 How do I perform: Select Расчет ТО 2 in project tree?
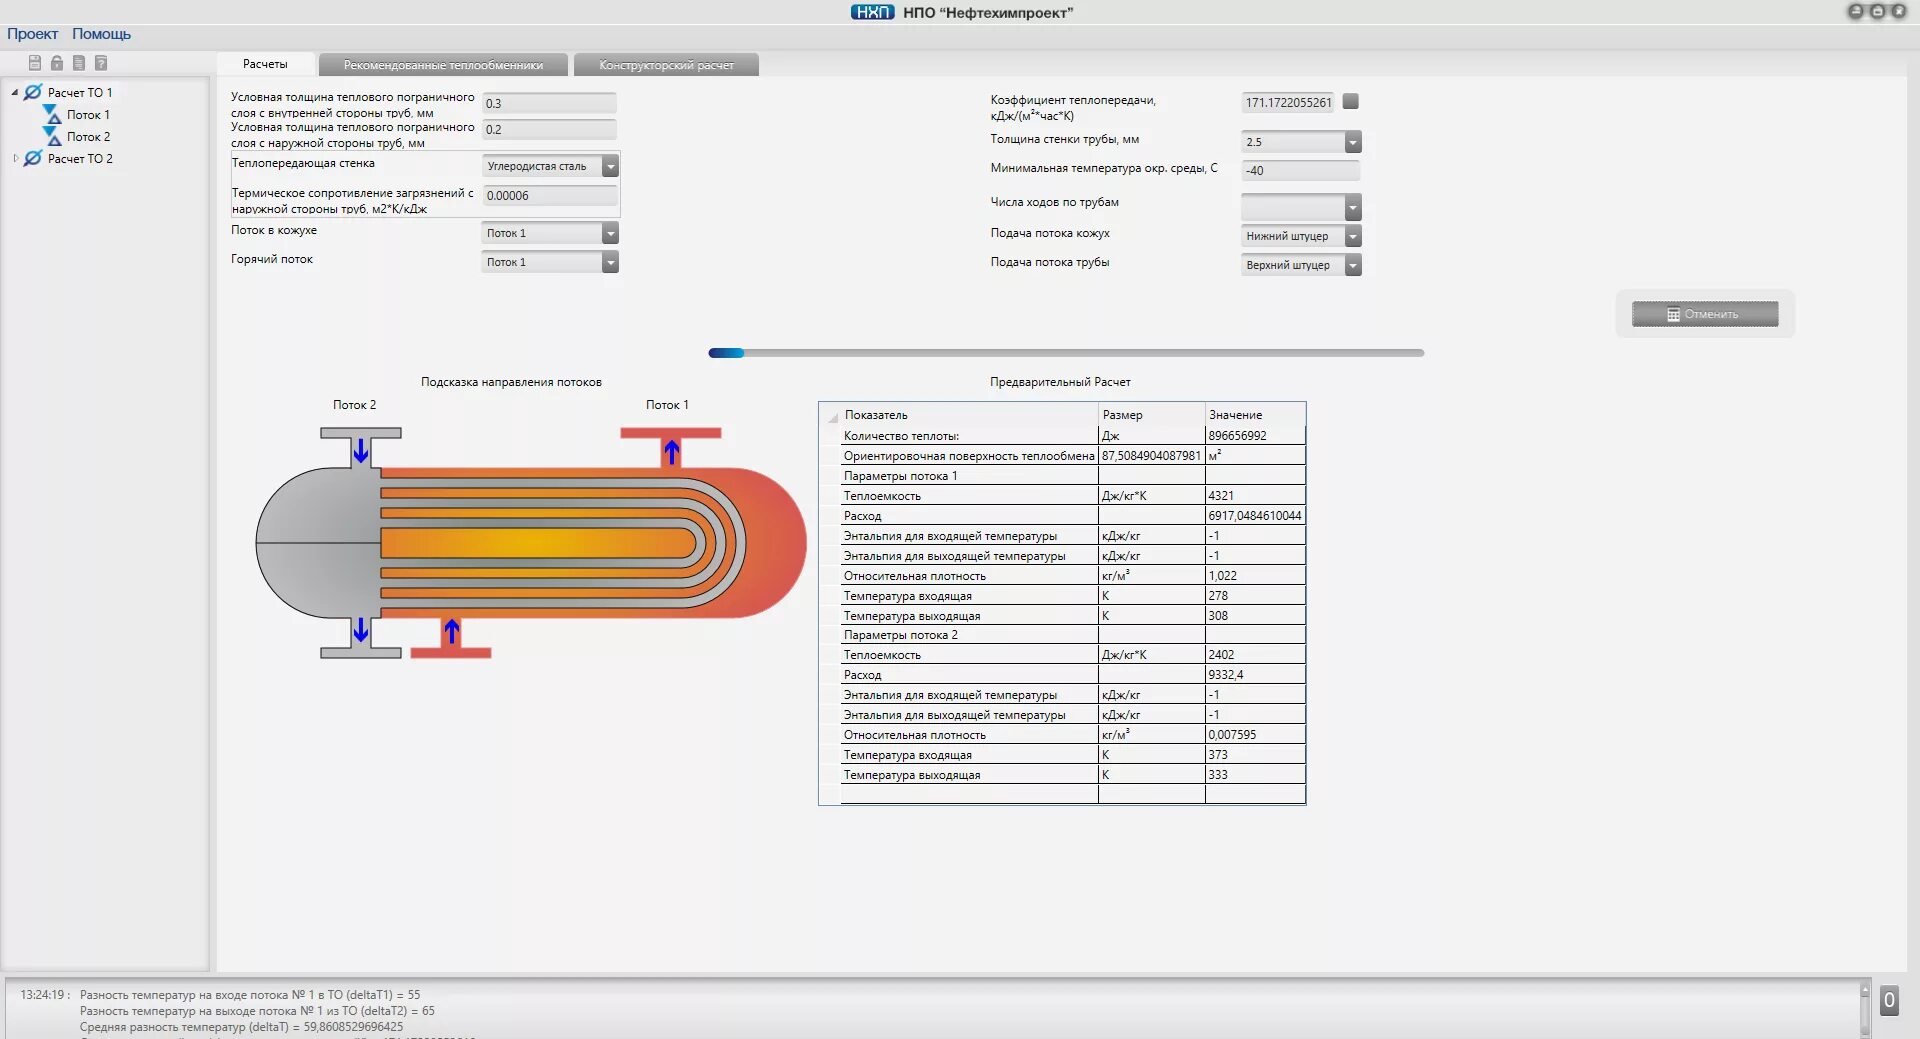(x=80, y=159)
